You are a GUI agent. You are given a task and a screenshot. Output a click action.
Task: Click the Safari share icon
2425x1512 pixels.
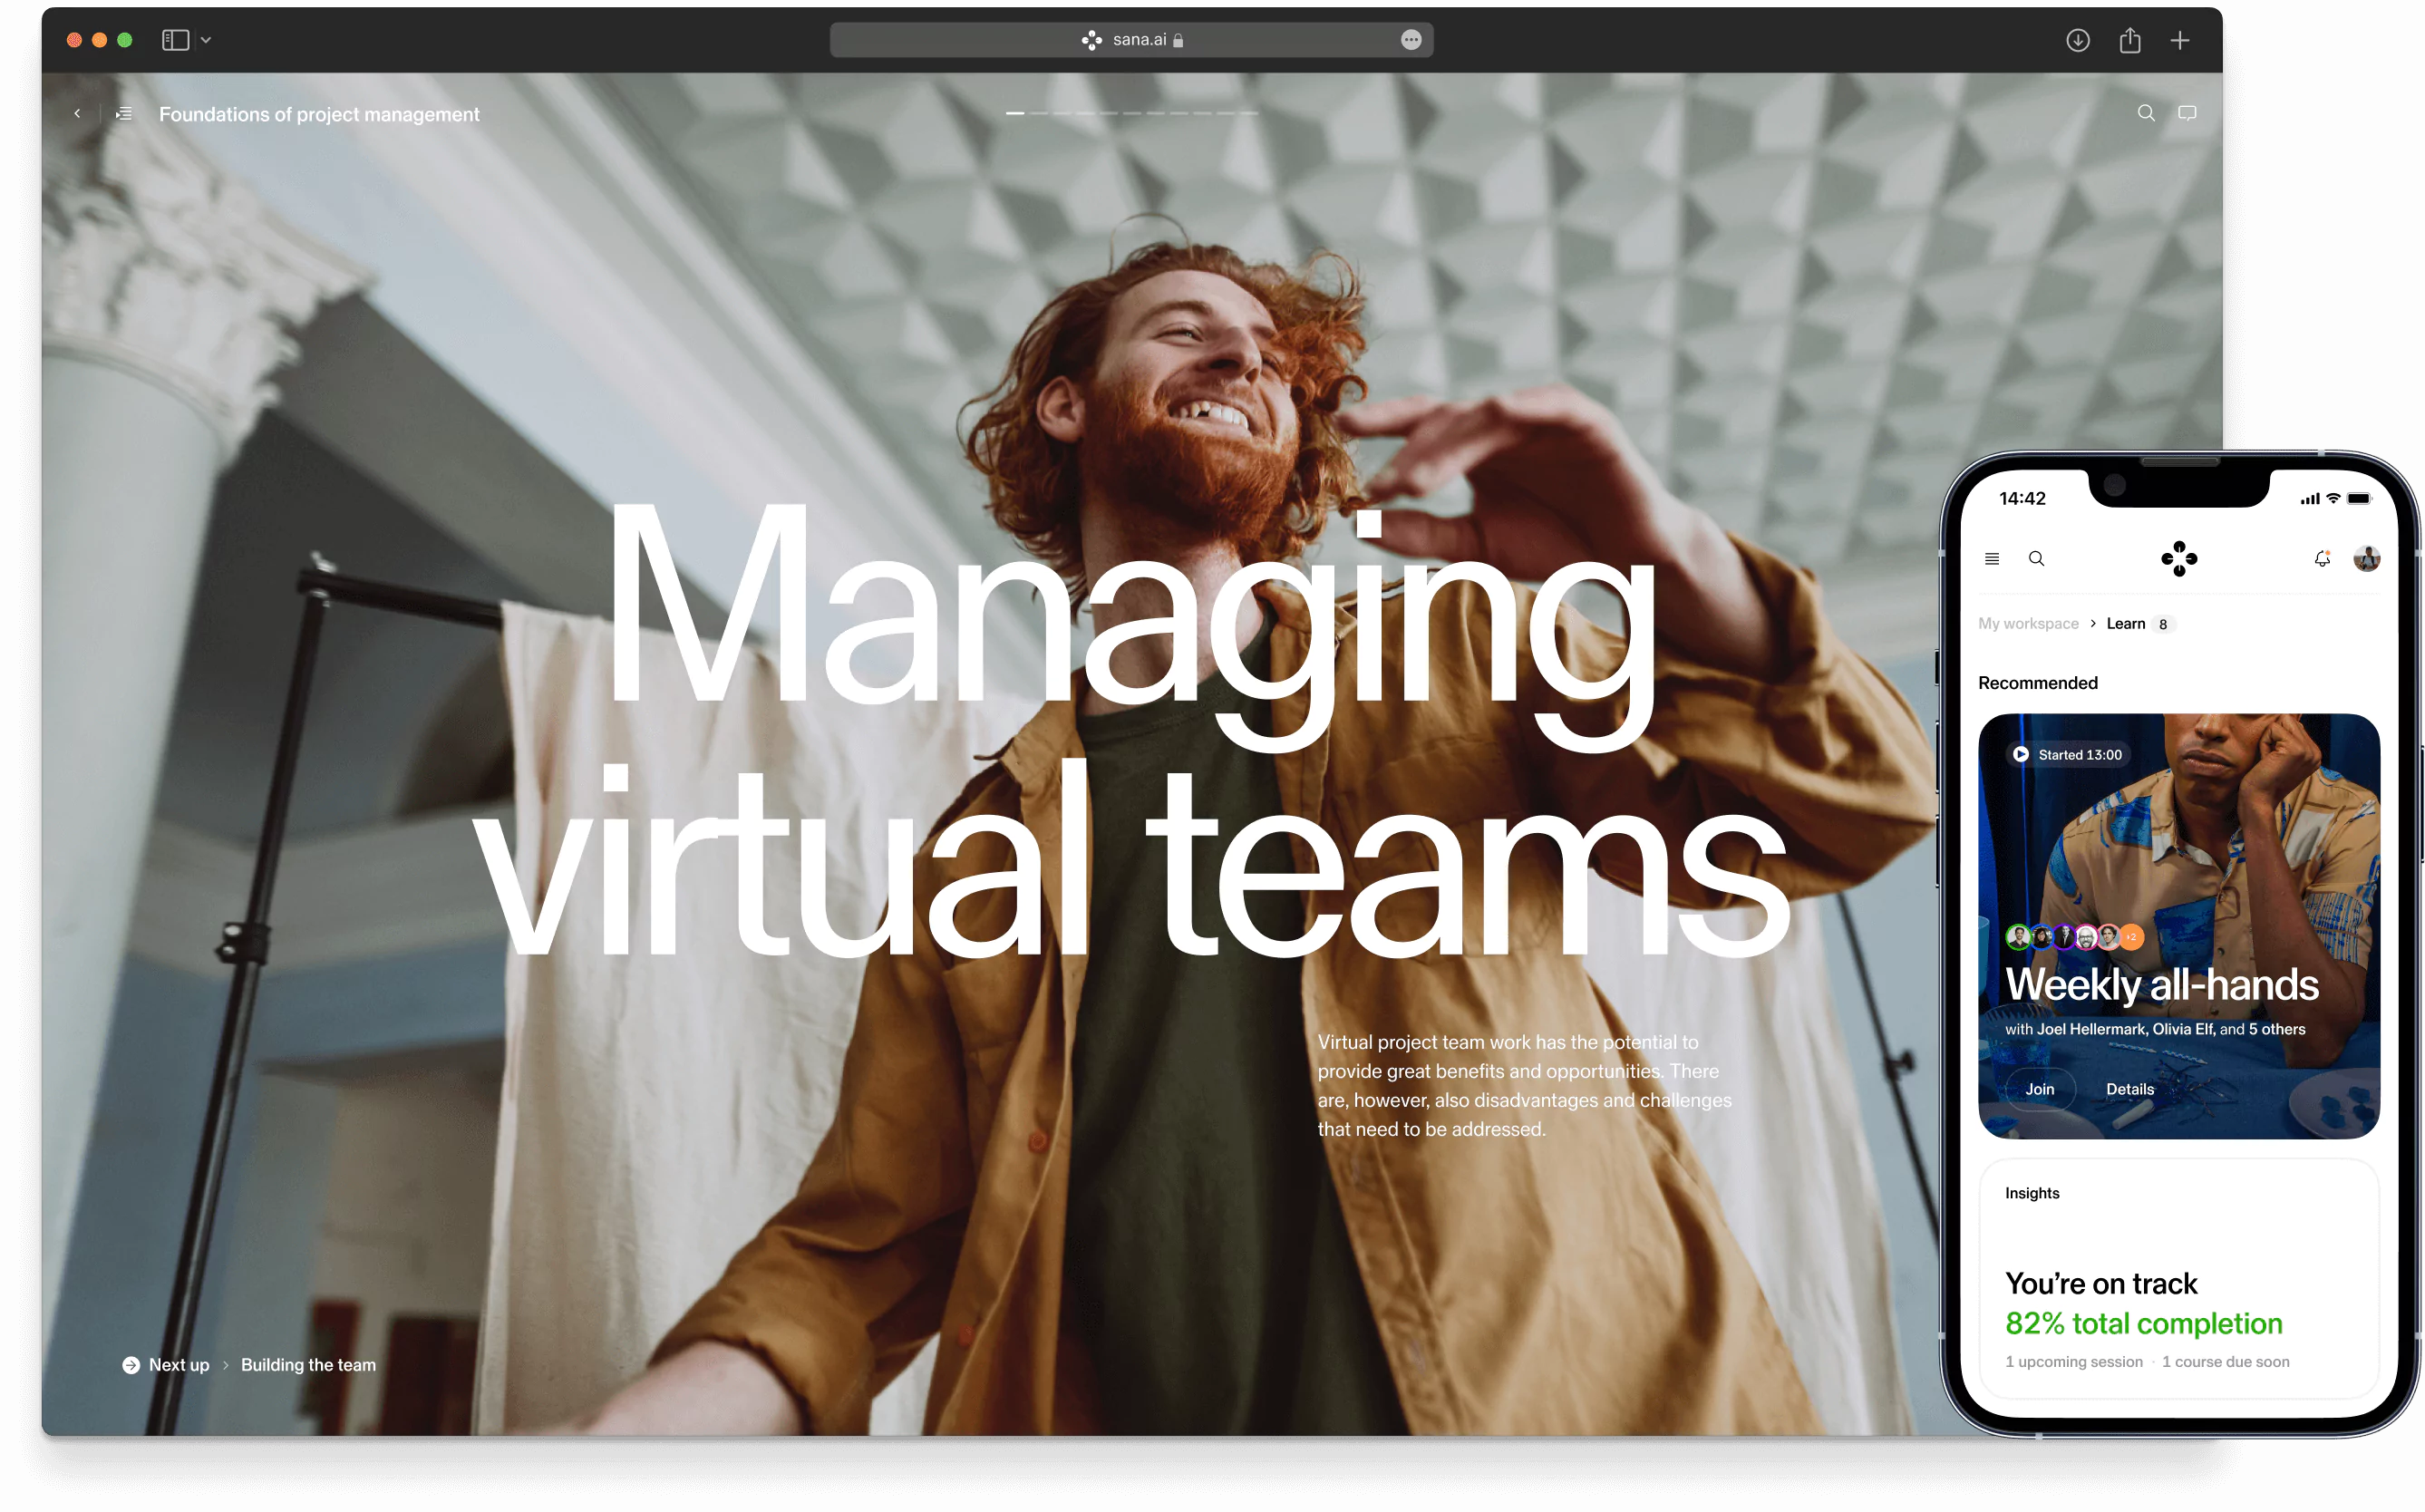[2130, 40]
